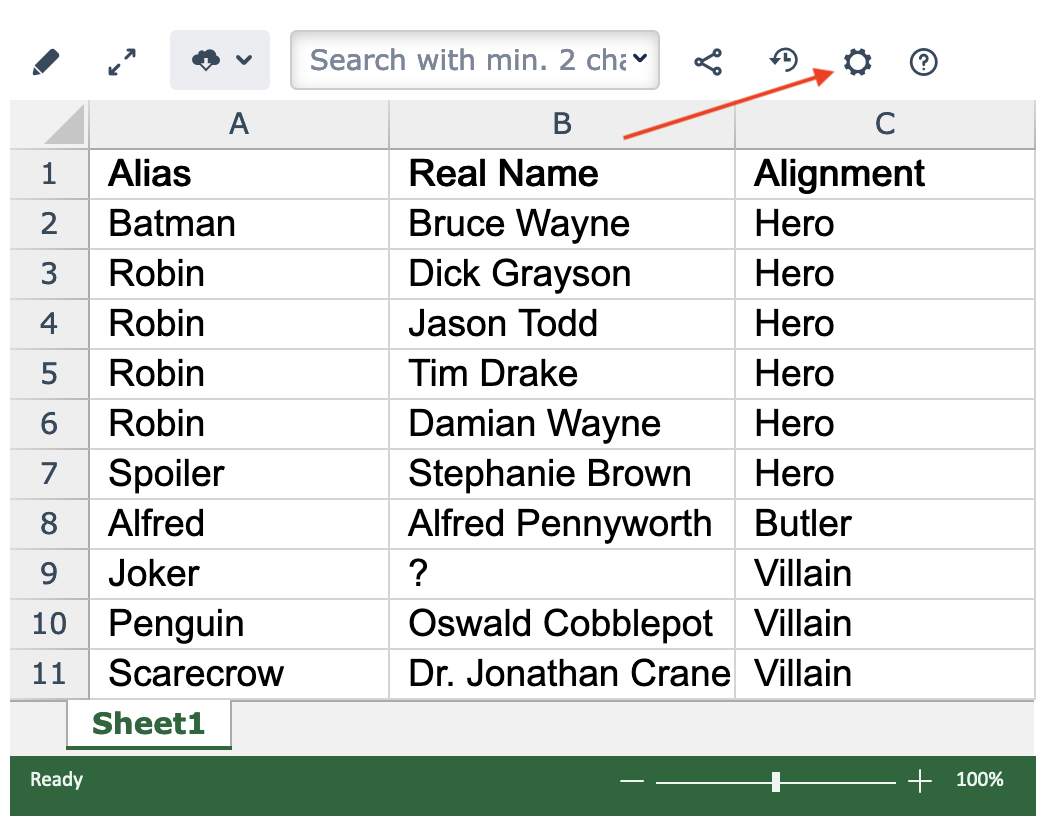
Task: Select the "Oswald Cobblepot" cell
Action: pos(562,625)
